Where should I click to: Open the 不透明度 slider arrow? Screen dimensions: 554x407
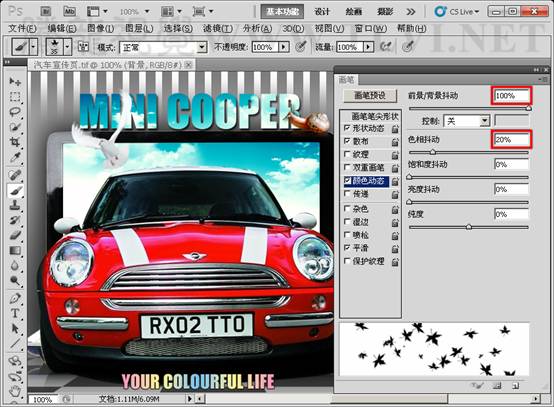(284, 47)
